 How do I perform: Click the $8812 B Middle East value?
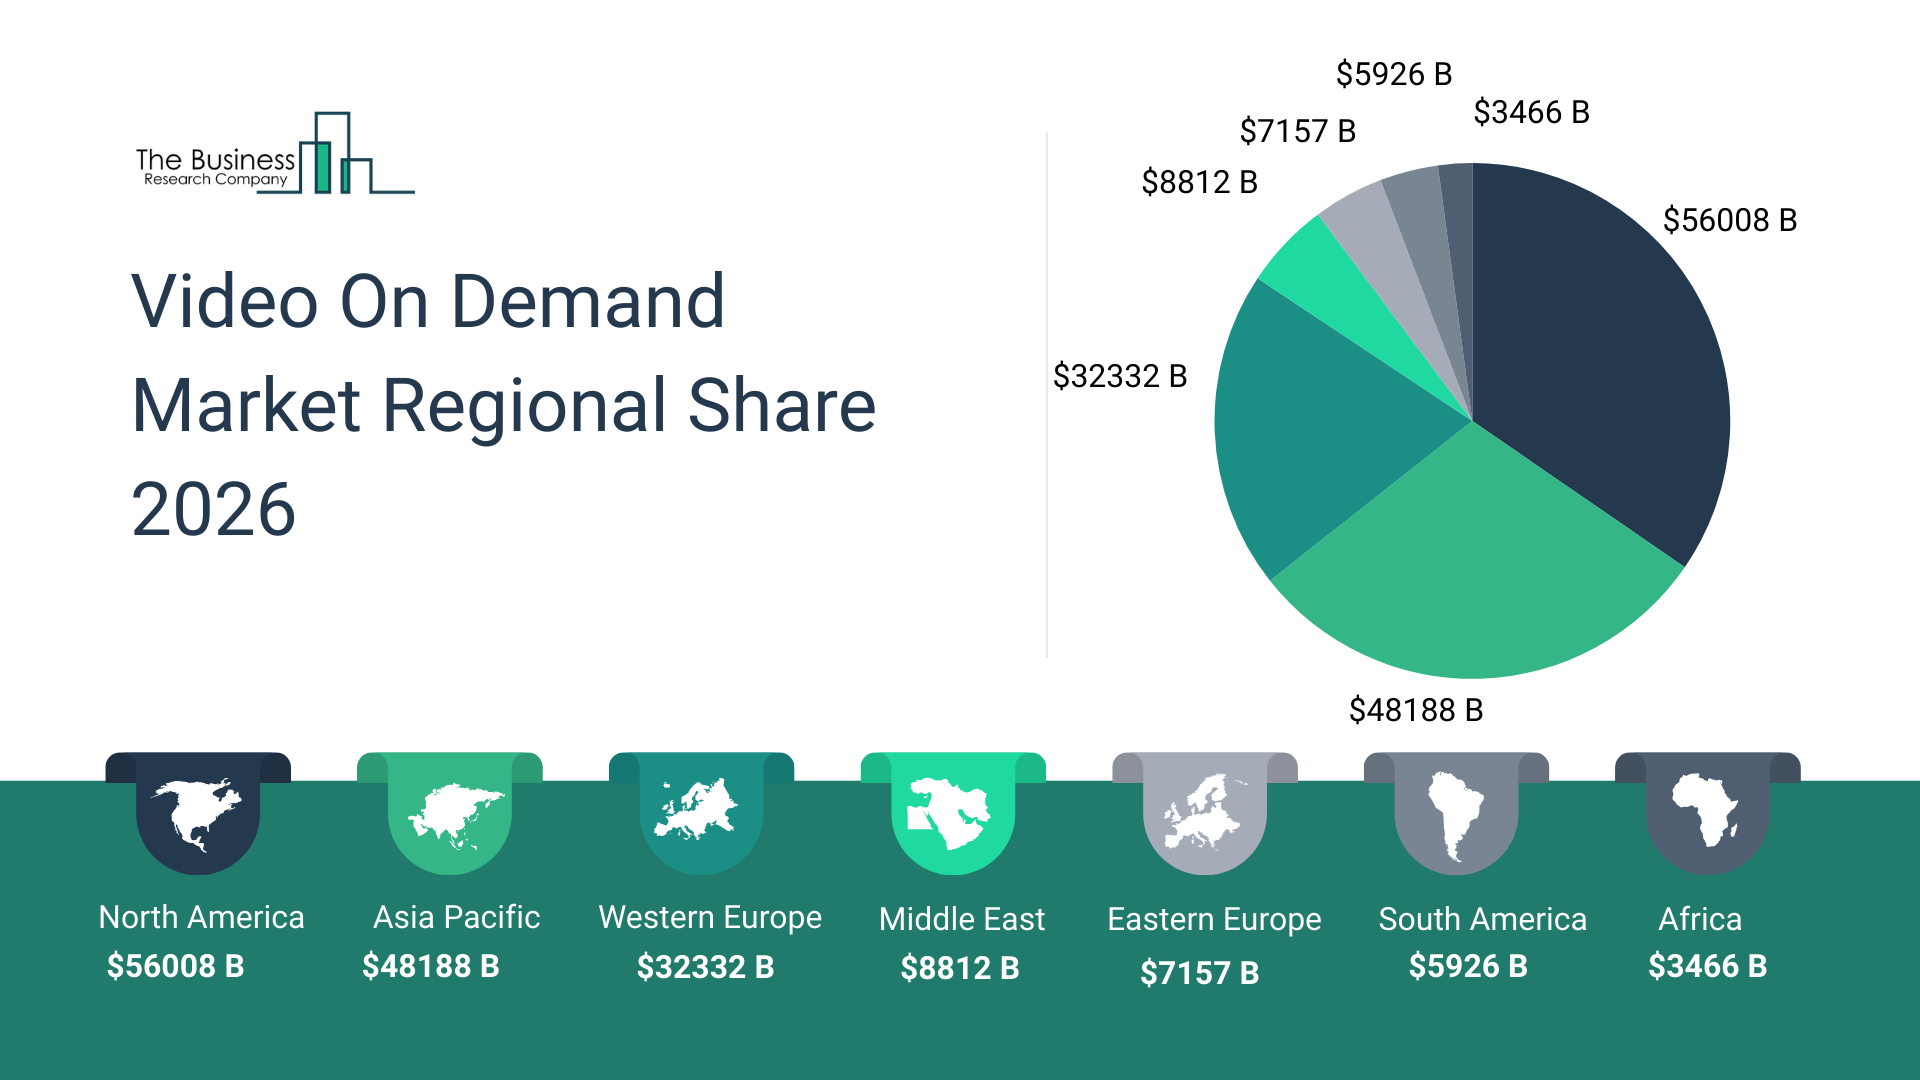click(x=959, y=968)
